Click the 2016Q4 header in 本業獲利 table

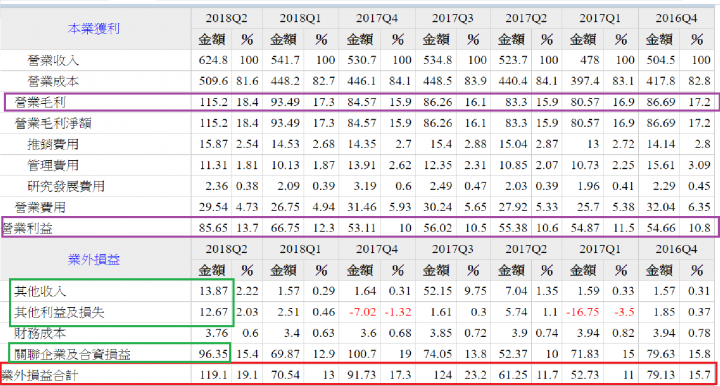(x=676, y=18)
